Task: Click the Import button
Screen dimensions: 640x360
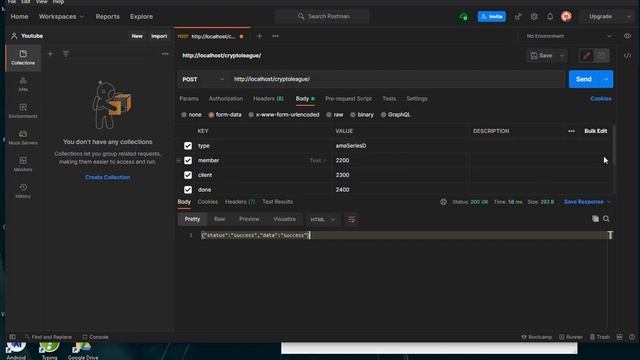Action: click(159, 36)
